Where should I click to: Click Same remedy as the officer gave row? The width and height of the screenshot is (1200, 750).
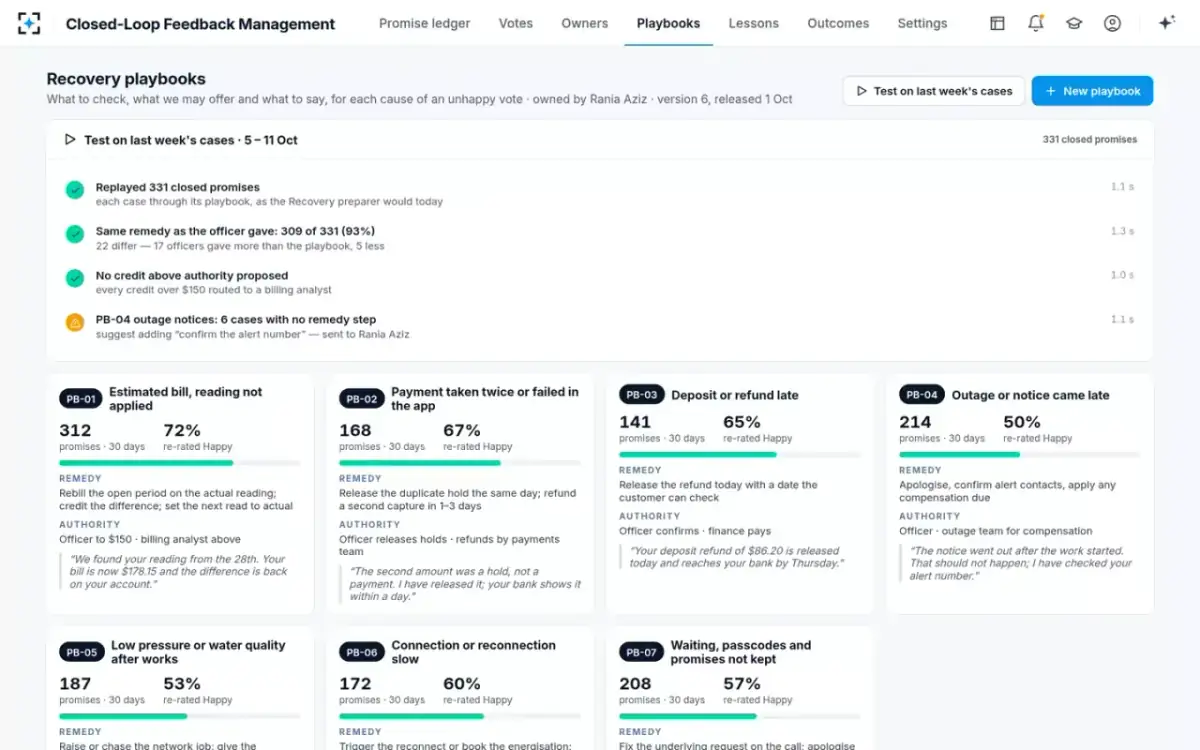point(600,238)
